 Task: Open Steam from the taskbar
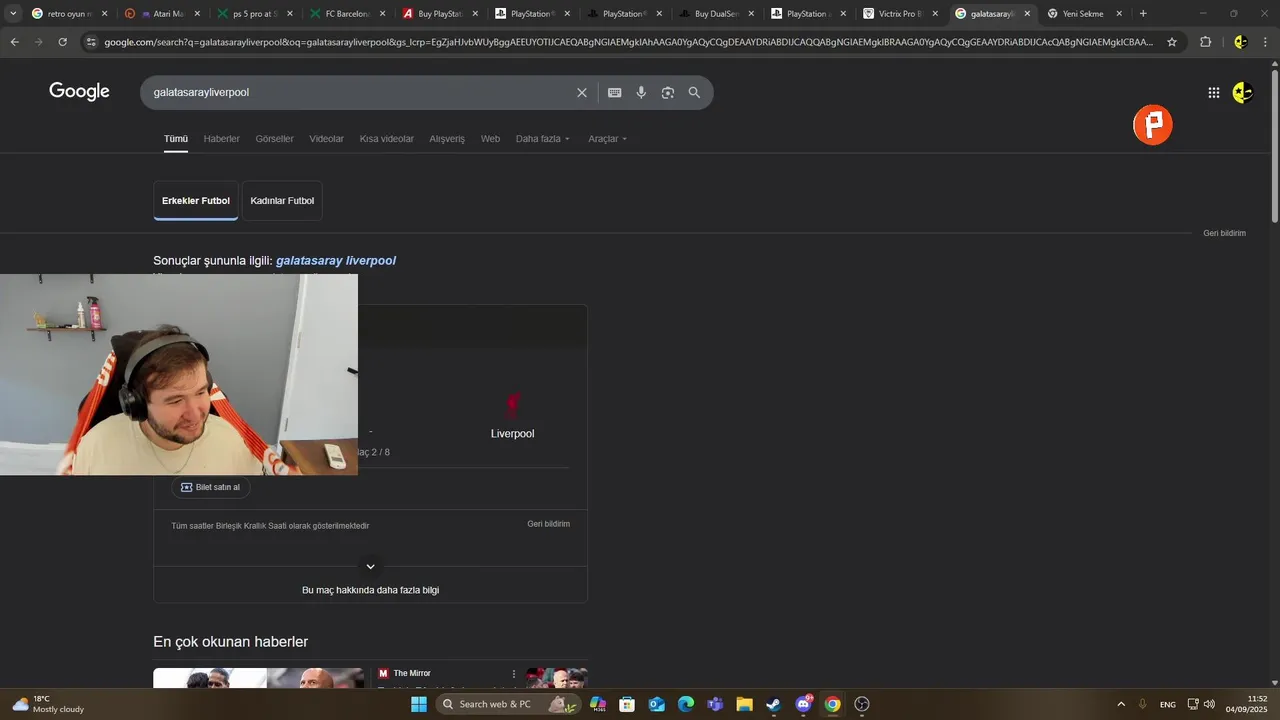(774, 704)
